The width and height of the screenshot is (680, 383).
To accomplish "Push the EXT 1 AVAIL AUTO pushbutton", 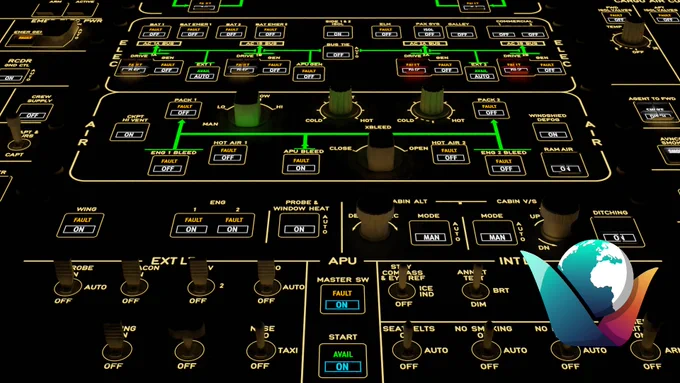I will (x=203, y=73).
